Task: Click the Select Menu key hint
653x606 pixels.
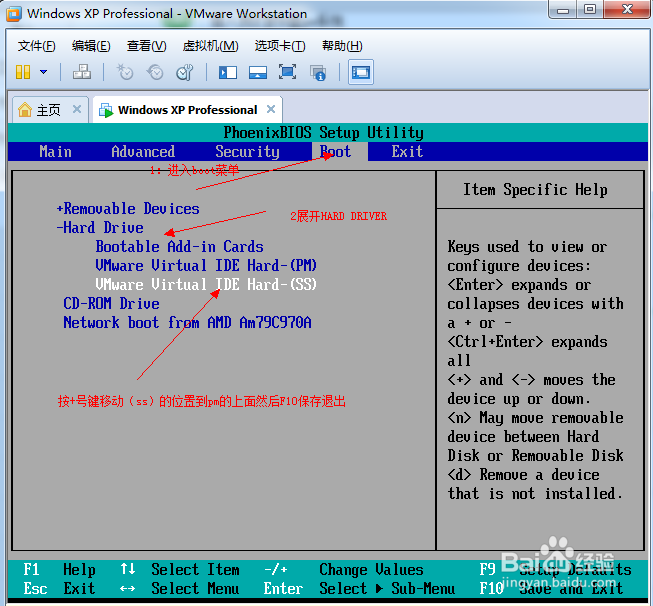Action: pos(179,589)
